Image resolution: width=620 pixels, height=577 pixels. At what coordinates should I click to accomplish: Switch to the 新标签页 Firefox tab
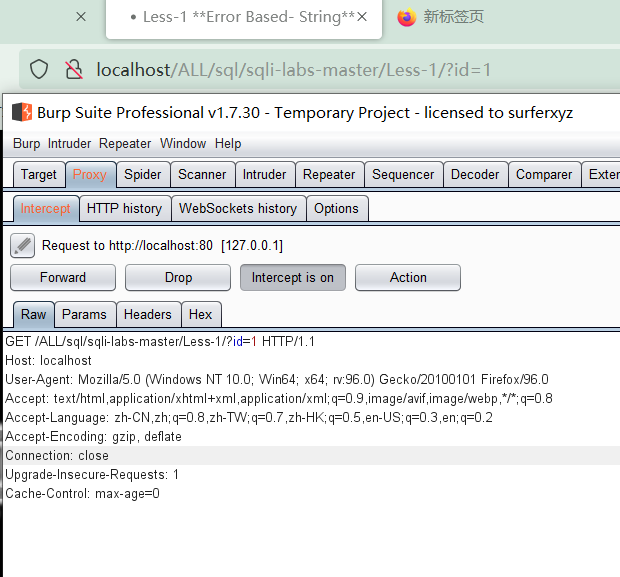tap(453, 17)
